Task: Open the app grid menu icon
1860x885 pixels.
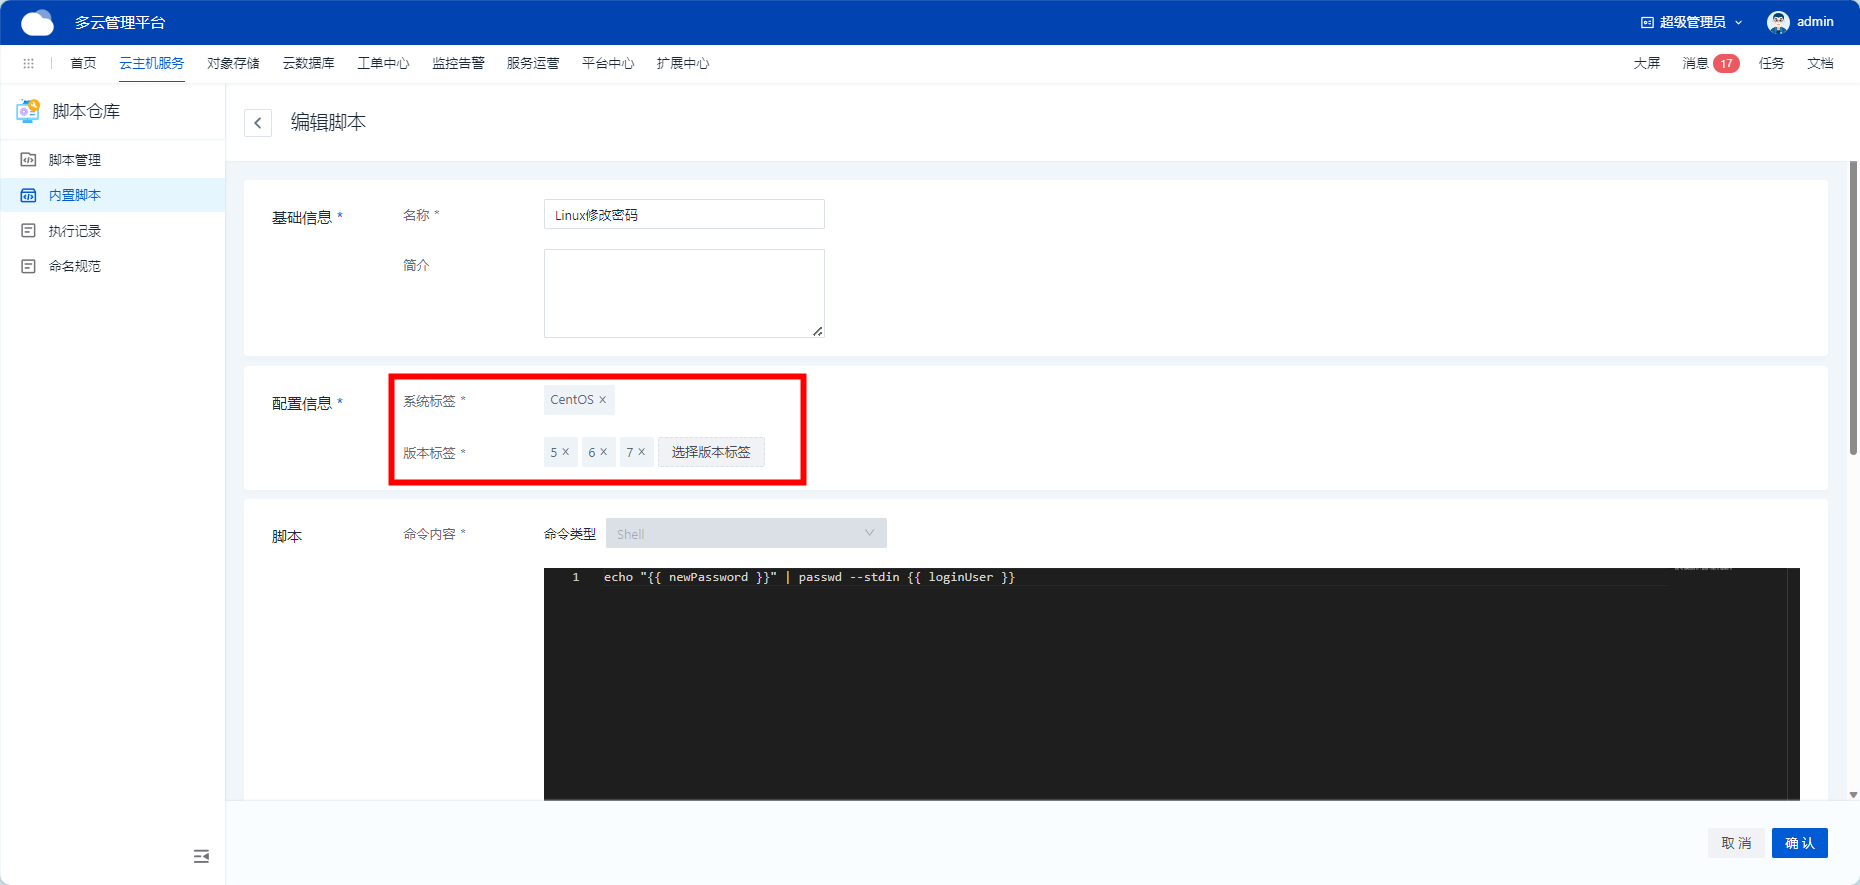Action: tap(28, 63)
